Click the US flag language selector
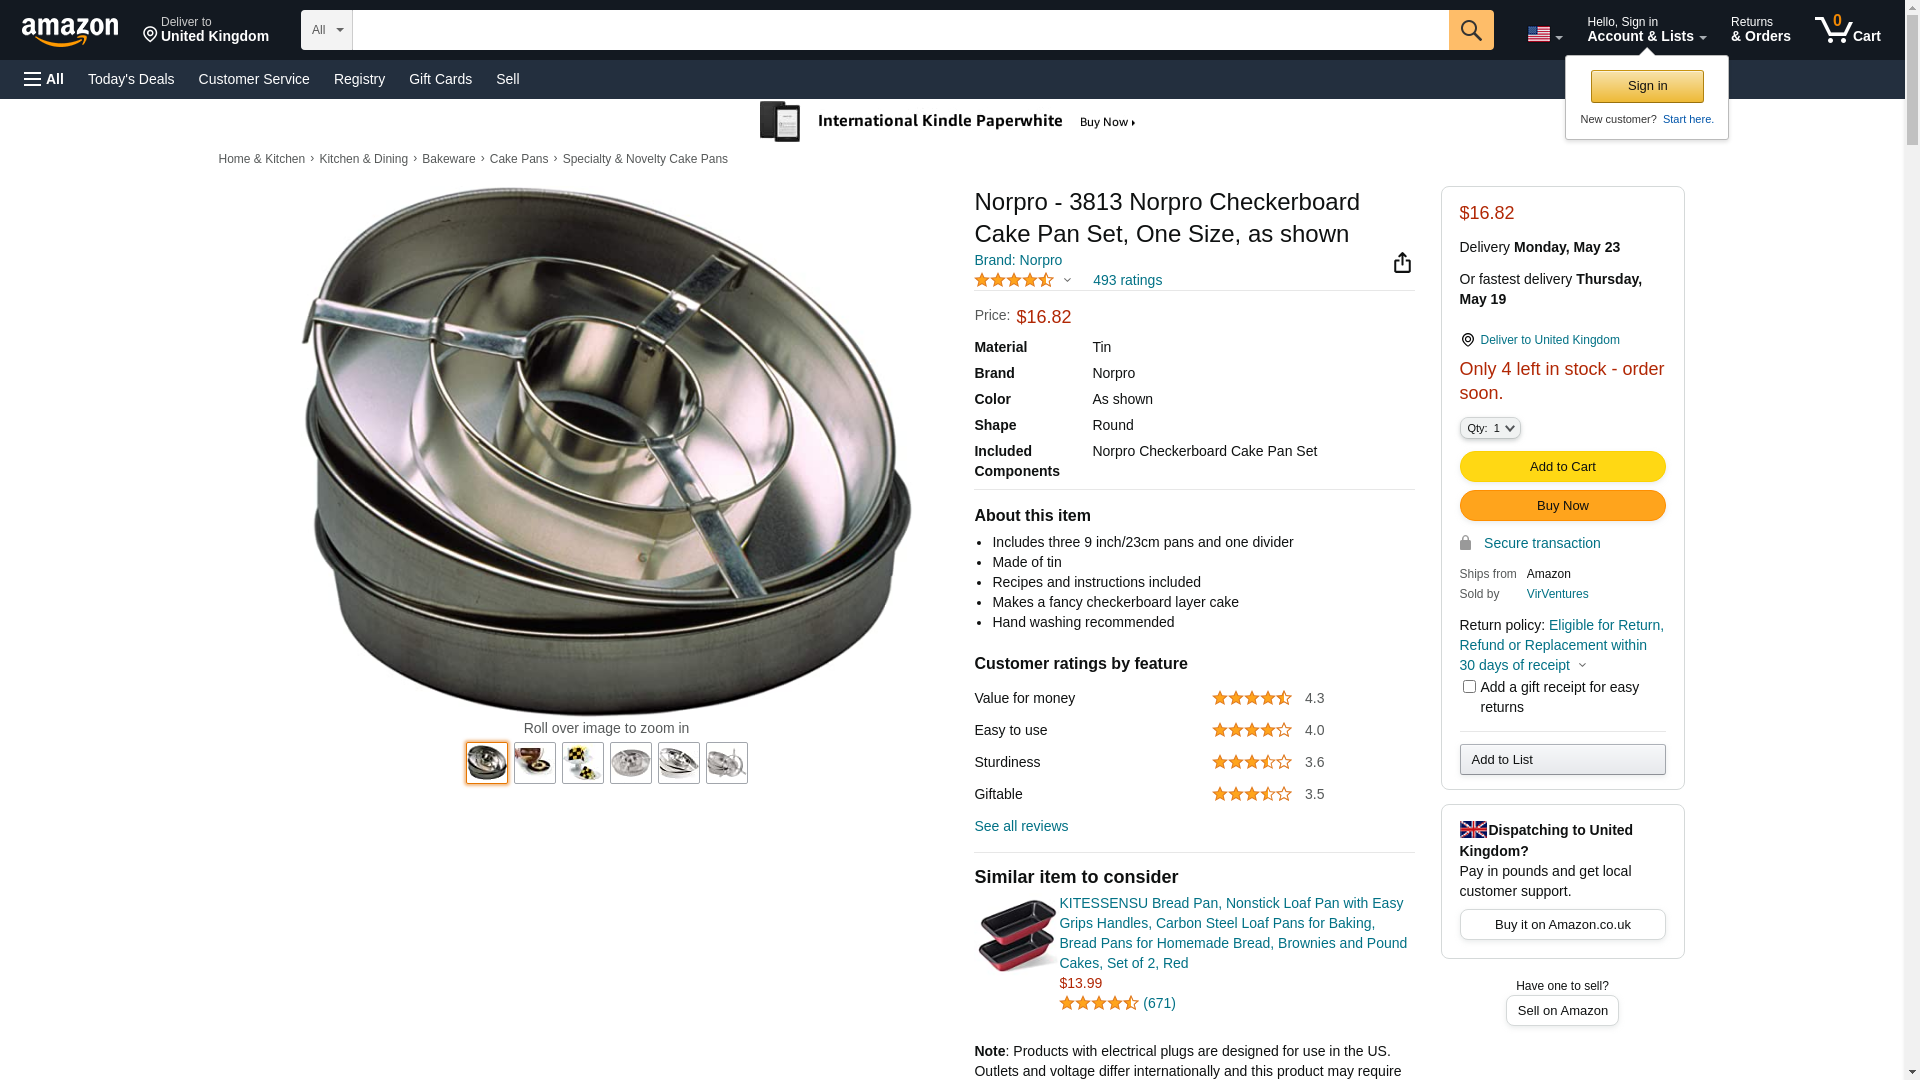This screenshot has height=1080, width=1920. 1544,35
